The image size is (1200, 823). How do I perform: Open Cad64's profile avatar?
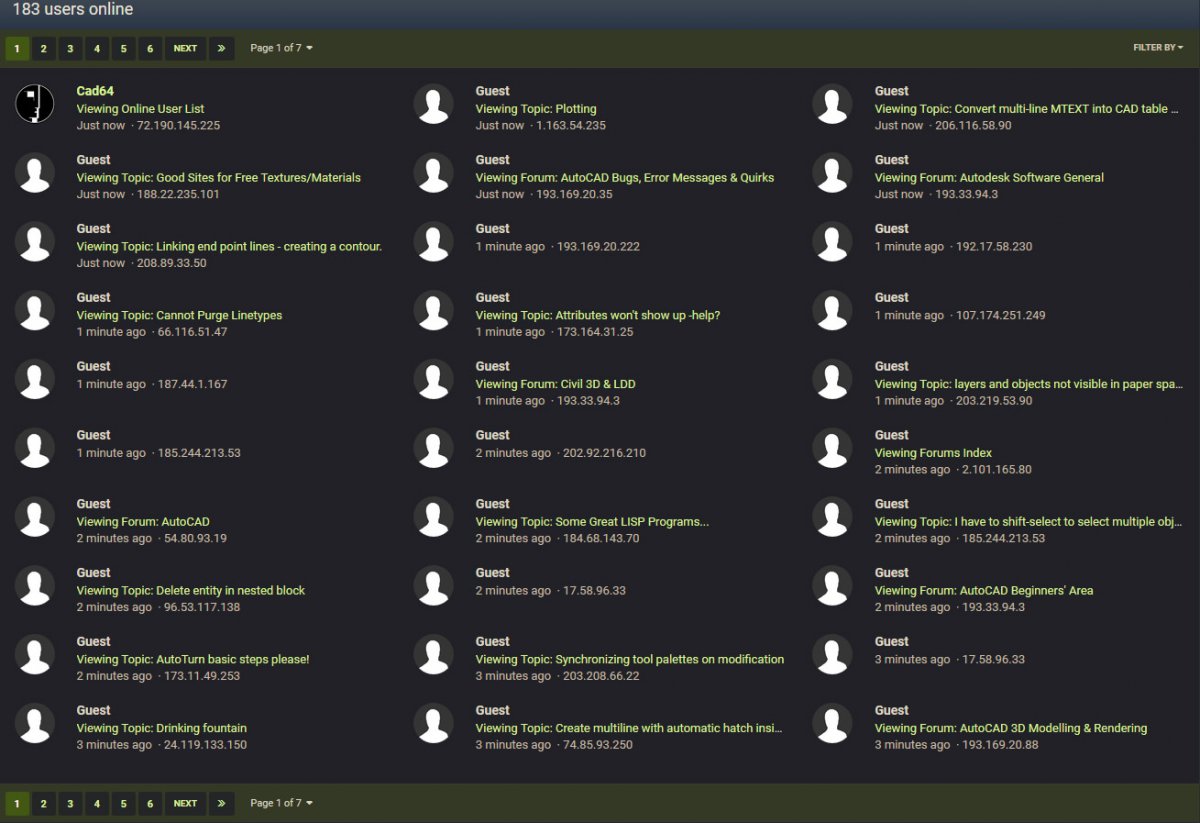point(35,103)
